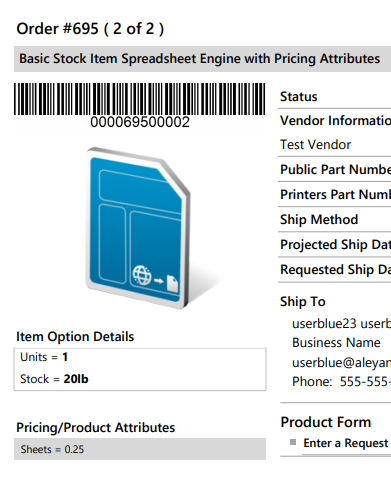Click the Sheets = 0.25 attribute row
This screenshot has height=483, width=391.
pyautogui.click(x=140, y=449)
